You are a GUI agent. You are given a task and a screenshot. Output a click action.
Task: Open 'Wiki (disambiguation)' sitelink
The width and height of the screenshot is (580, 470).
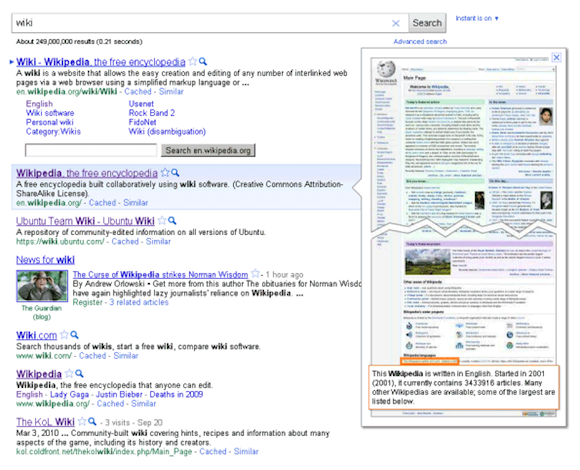coord(167,132)
